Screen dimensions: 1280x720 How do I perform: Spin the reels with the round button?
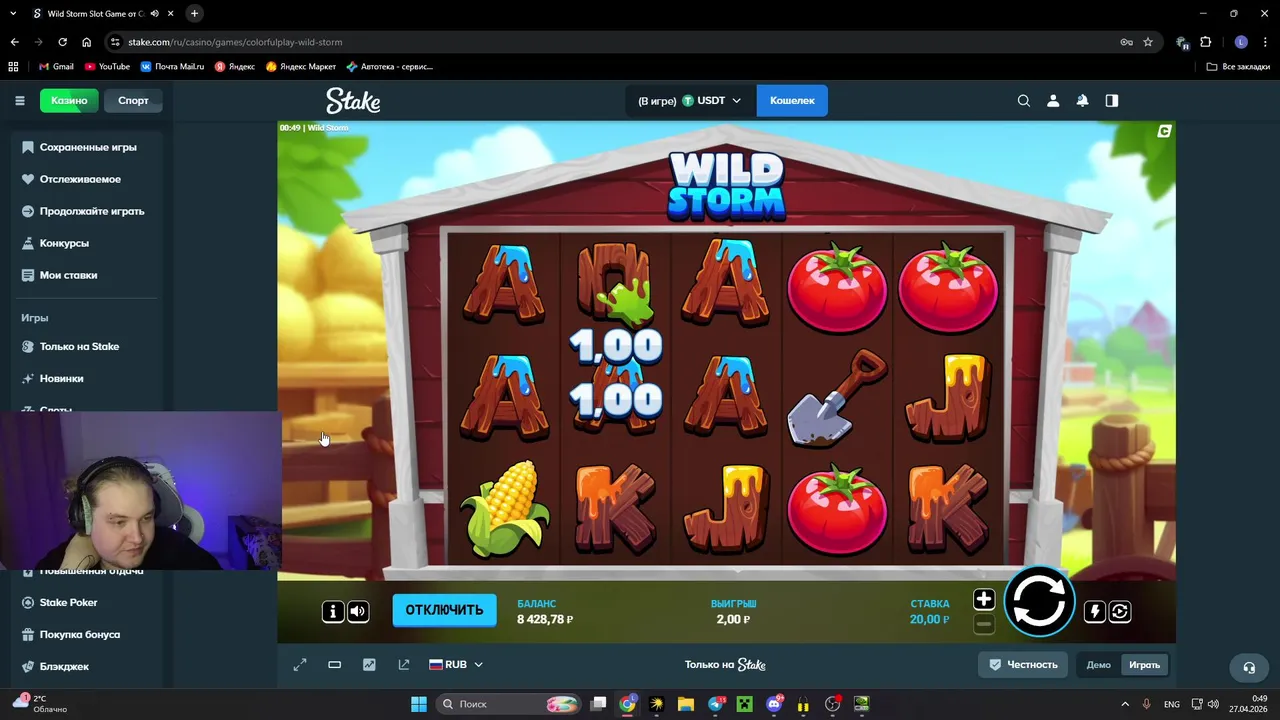[1039, 602]
